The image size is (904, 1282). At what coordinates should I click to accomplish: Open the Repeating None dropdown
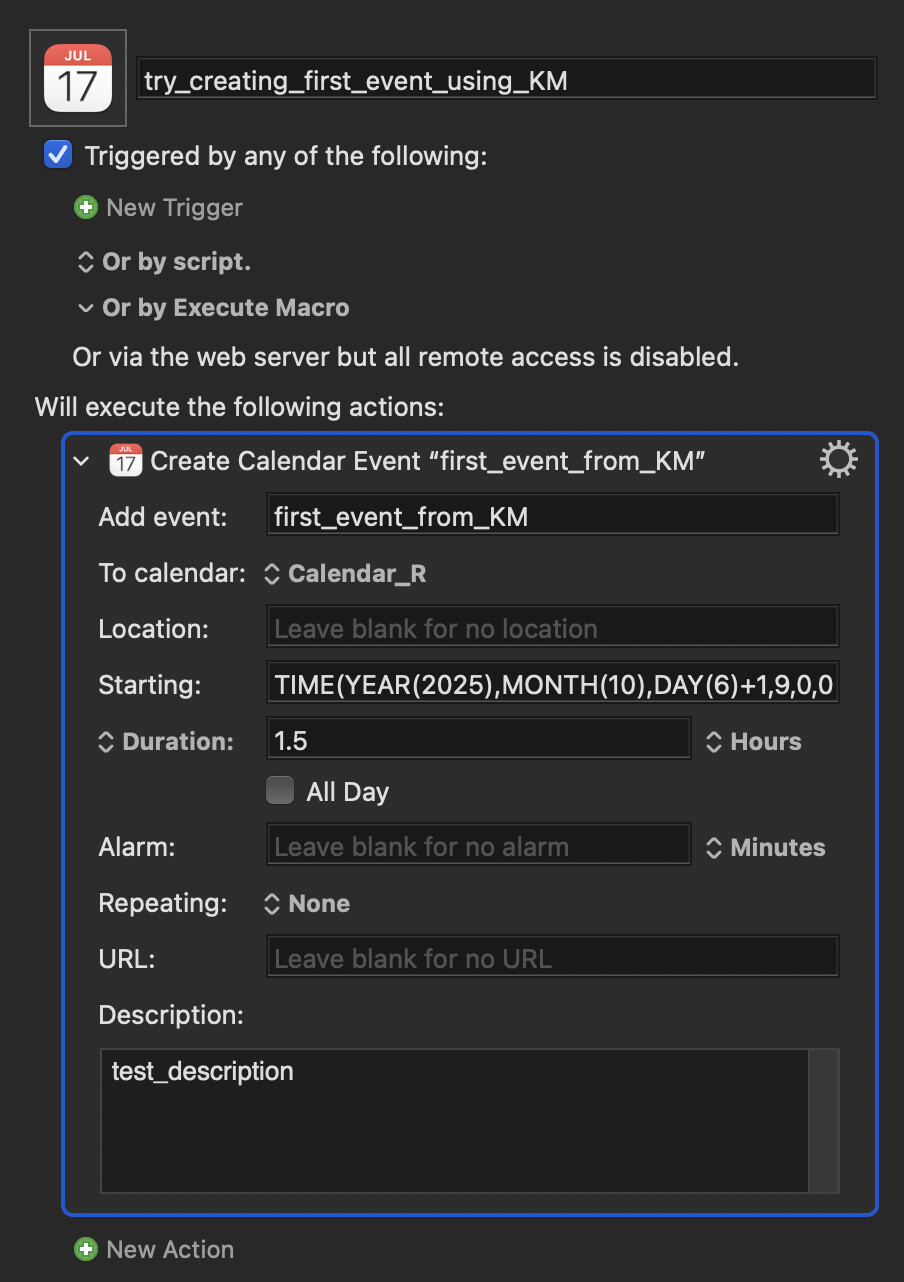[306, 904]
